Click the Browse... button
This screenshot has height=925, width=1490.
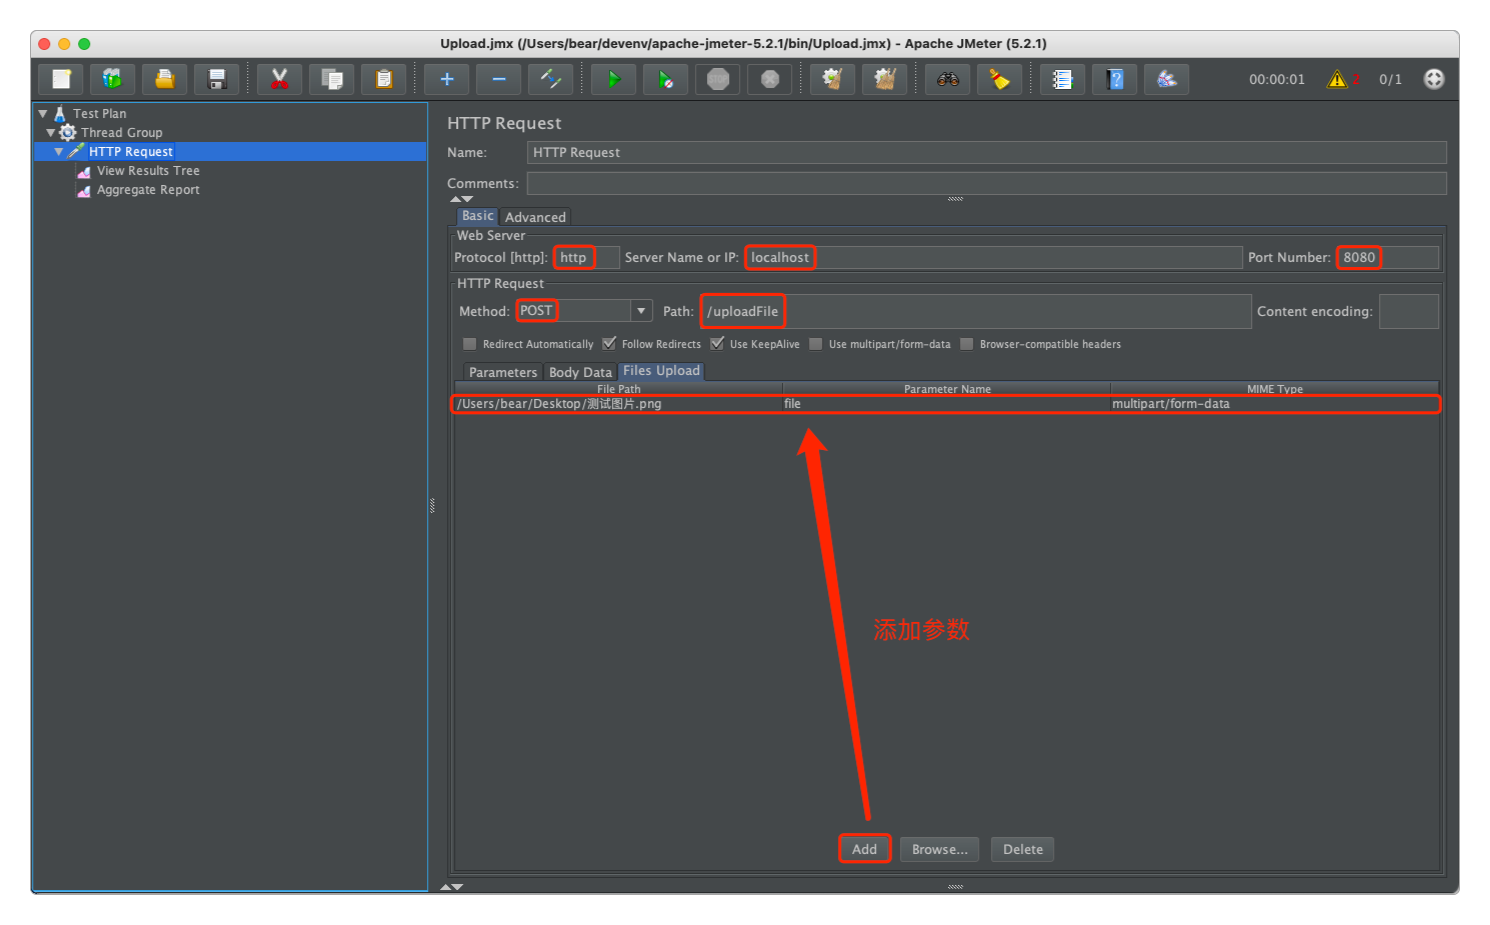(x=940, y=849)
